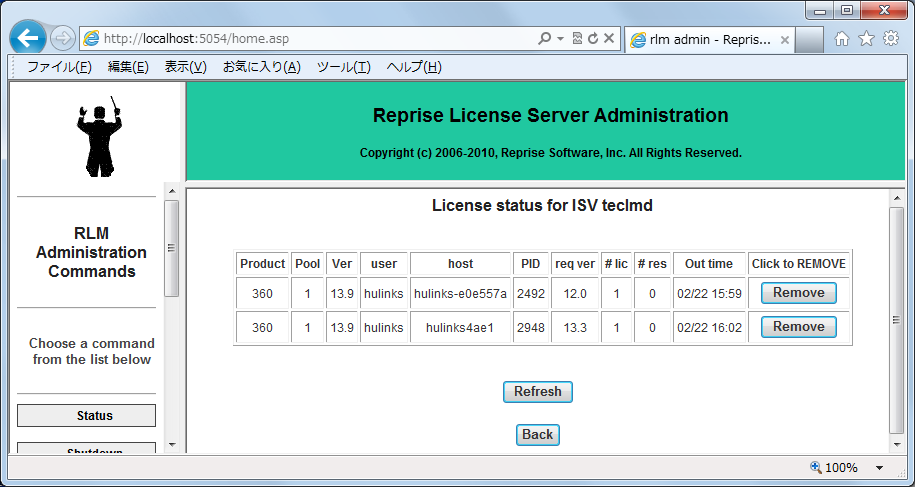Click the search magnifier in address bar
The height and width of the screenshot is (487, 915).
[544, 39]
